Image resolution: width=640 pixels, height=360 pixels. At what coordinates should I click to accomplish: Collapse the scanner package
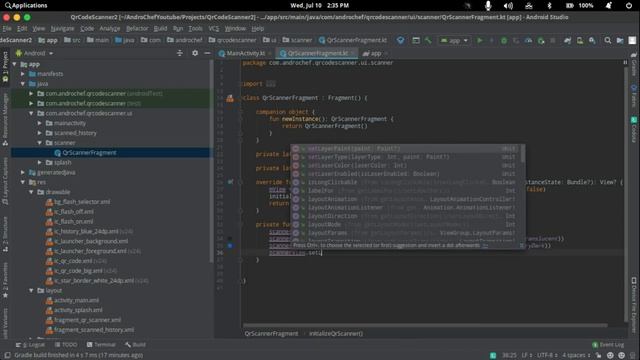tap(40, 143)
